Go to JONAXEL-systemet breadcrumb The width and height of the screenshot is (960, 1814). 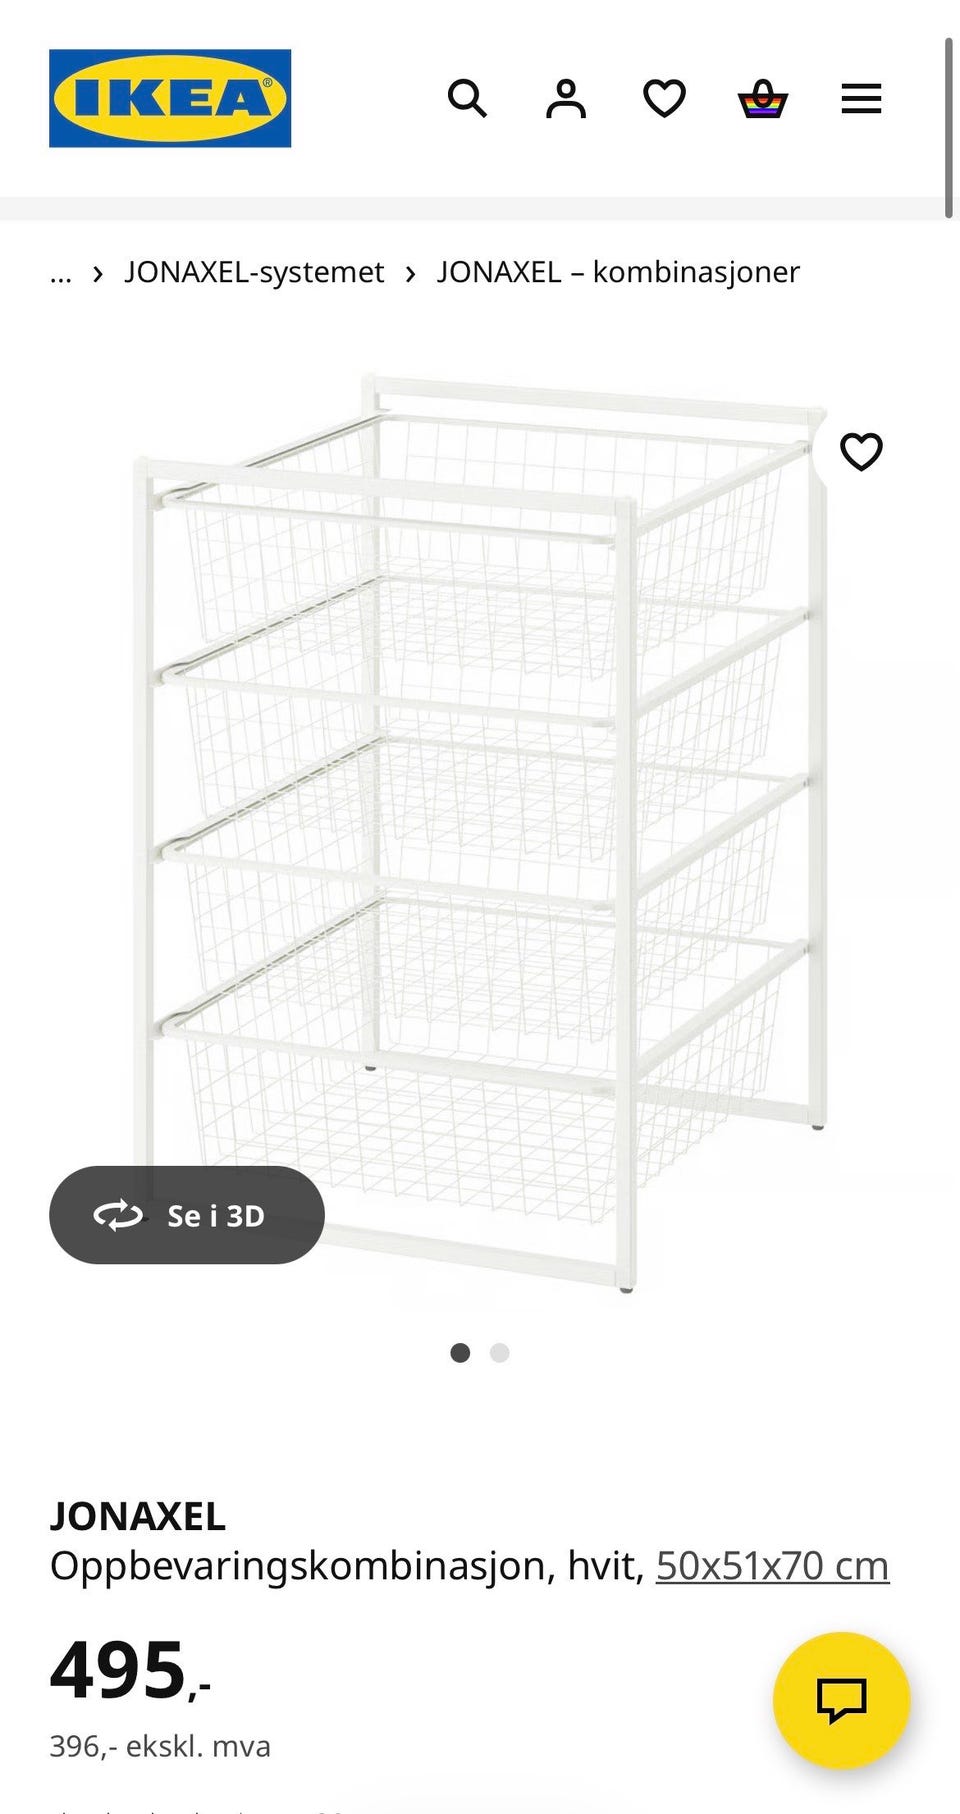click(254, 272)
